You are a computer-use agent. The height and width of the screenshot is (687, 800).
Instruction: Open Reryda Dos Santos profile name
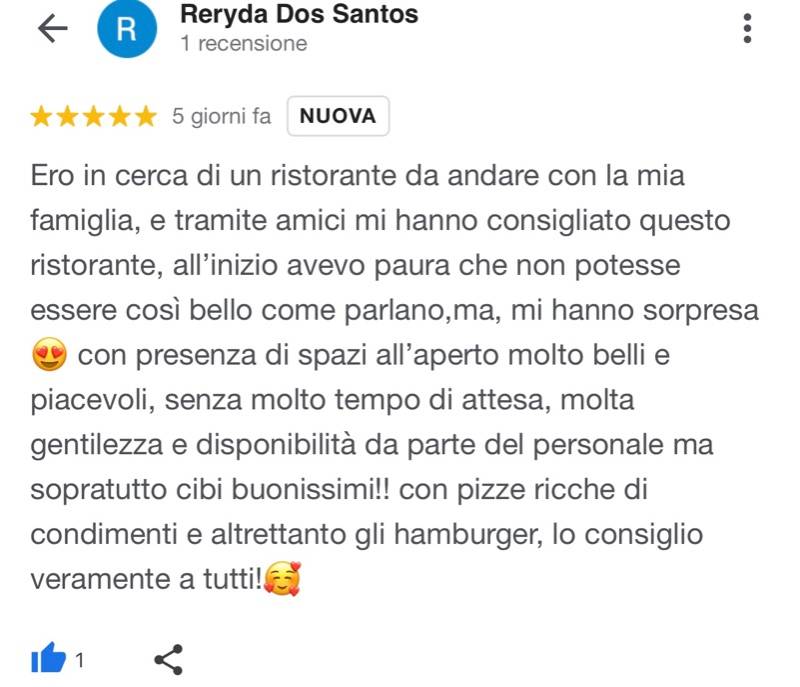(299, 14)
